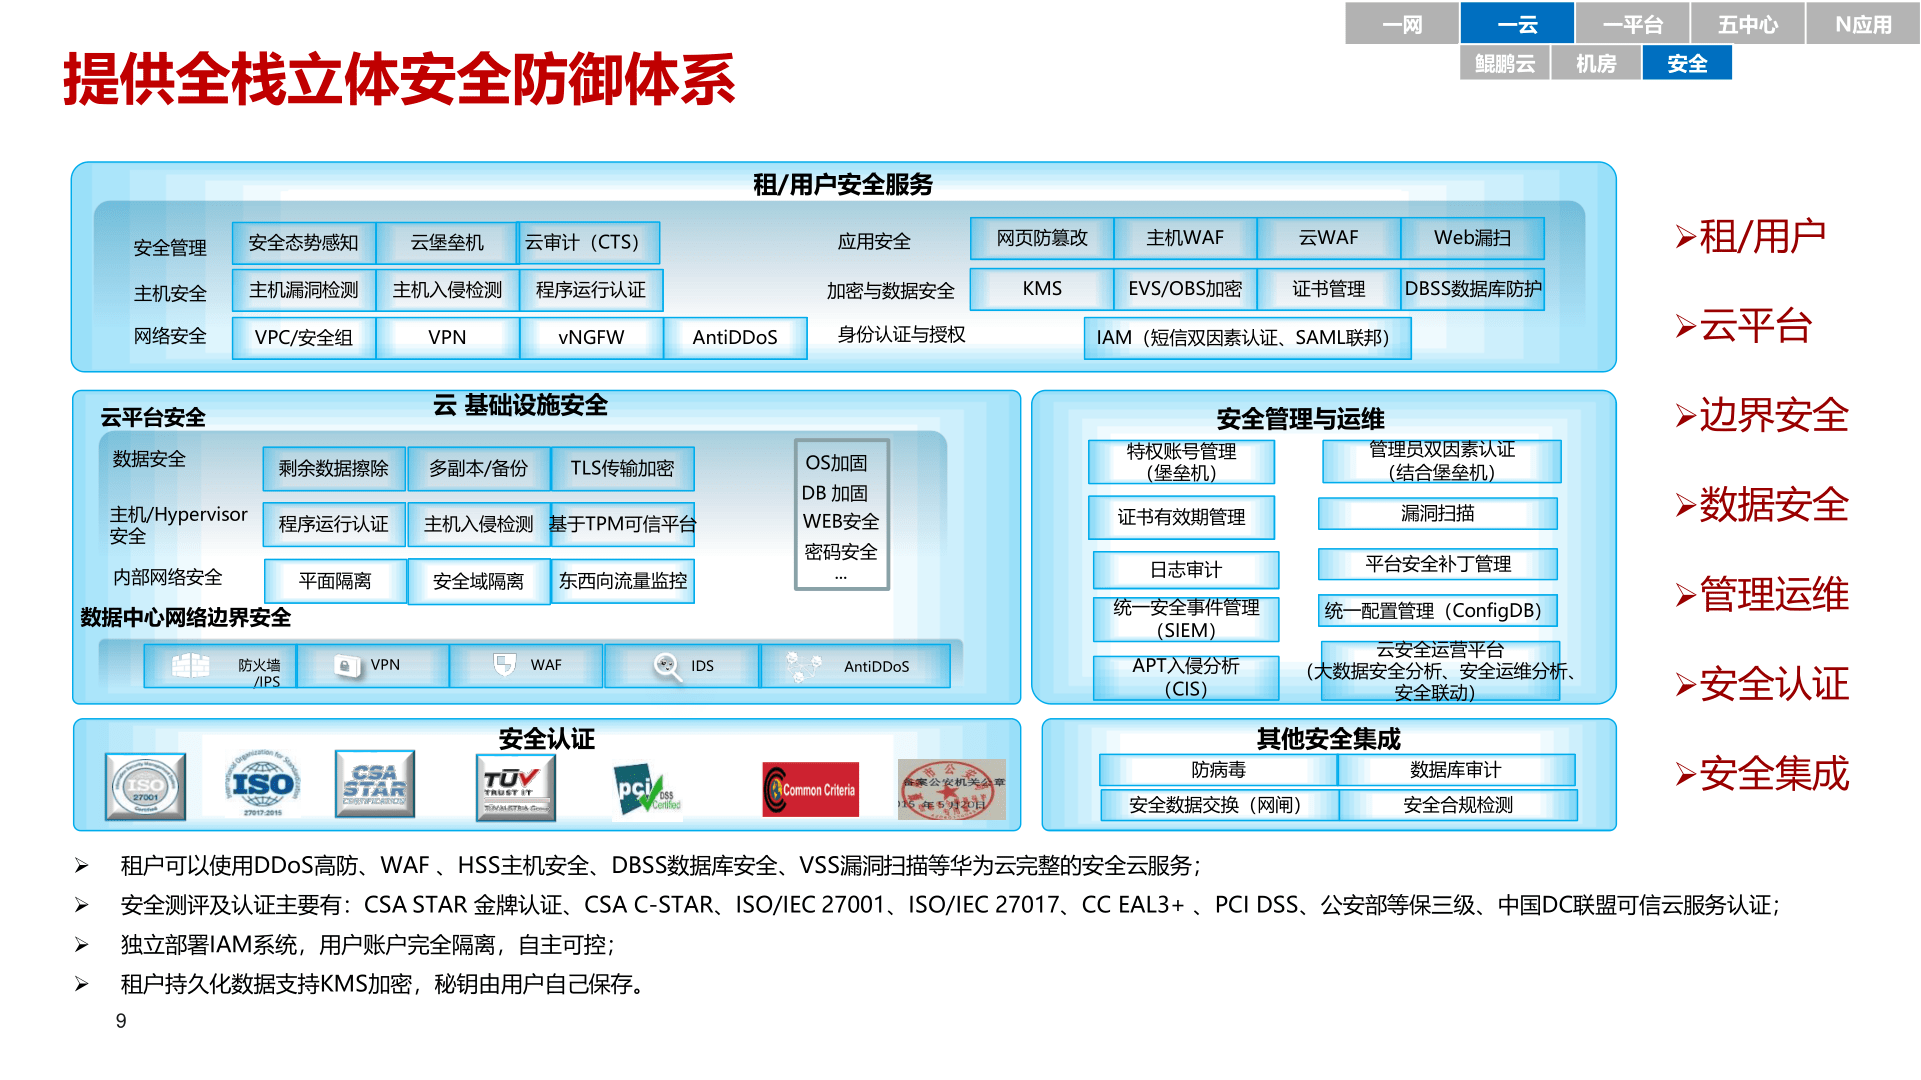The width and height of the screenshot is (1921, 1080).
Task: Click the IAM 短信双因素认证 box
Action: 1248,338
